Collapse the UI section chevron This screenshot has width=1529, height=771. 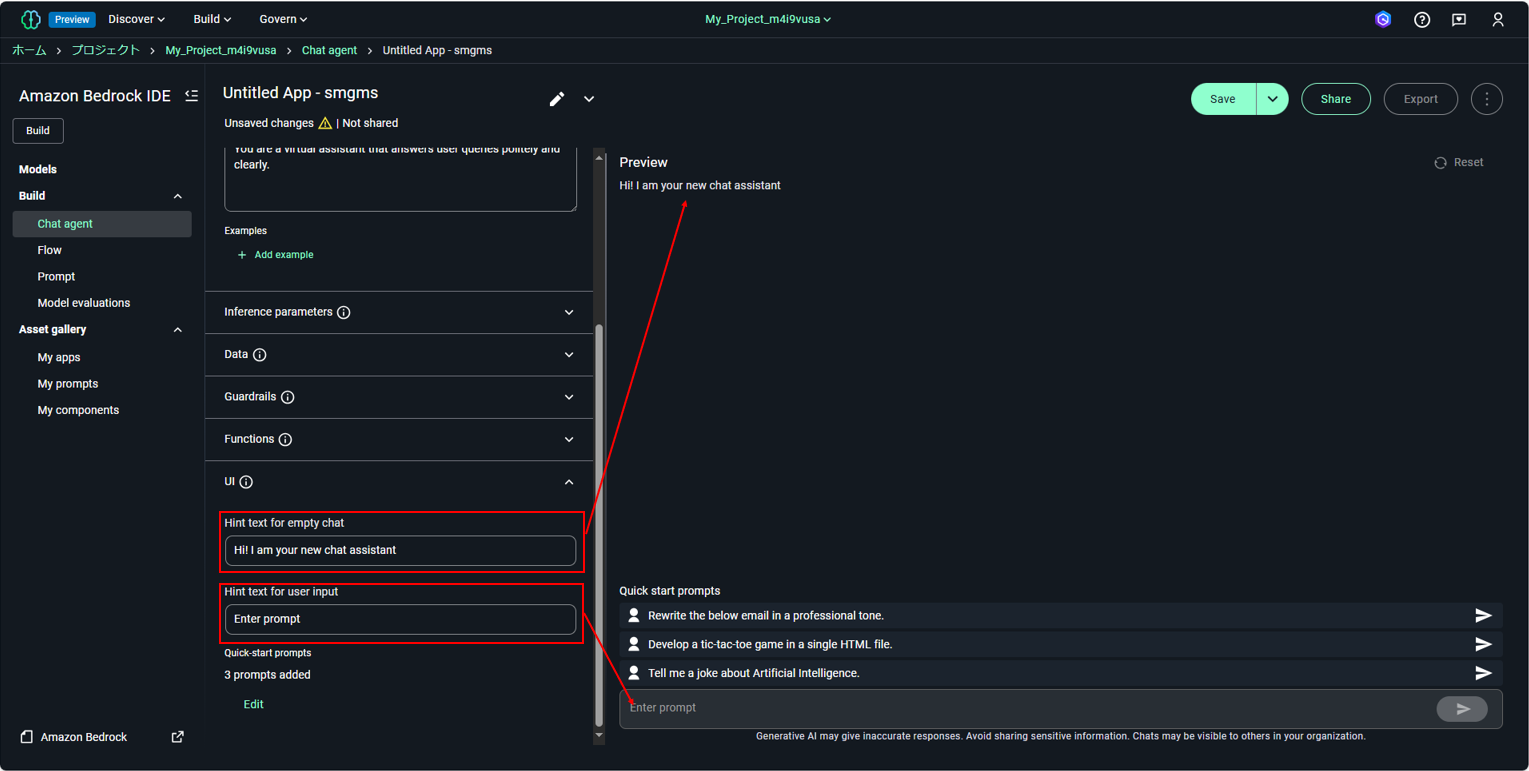point(569,482)
